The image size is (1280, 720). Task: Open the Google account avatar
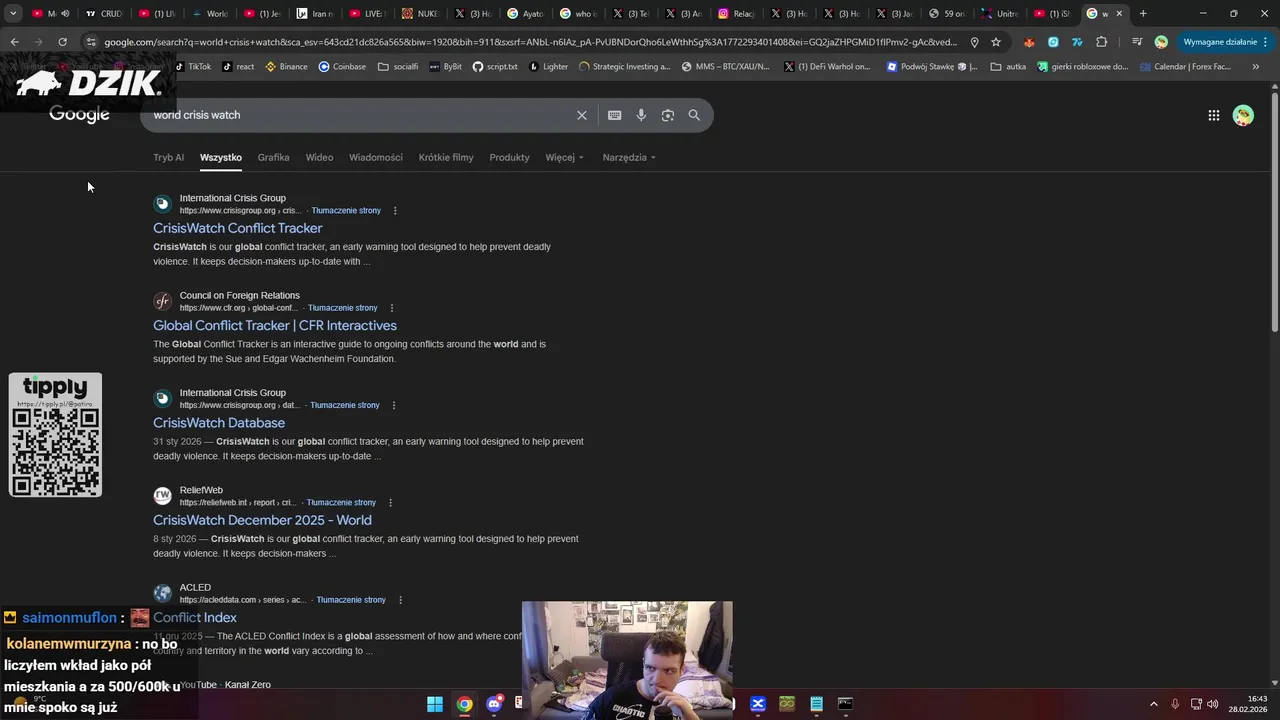(1243, 115)
